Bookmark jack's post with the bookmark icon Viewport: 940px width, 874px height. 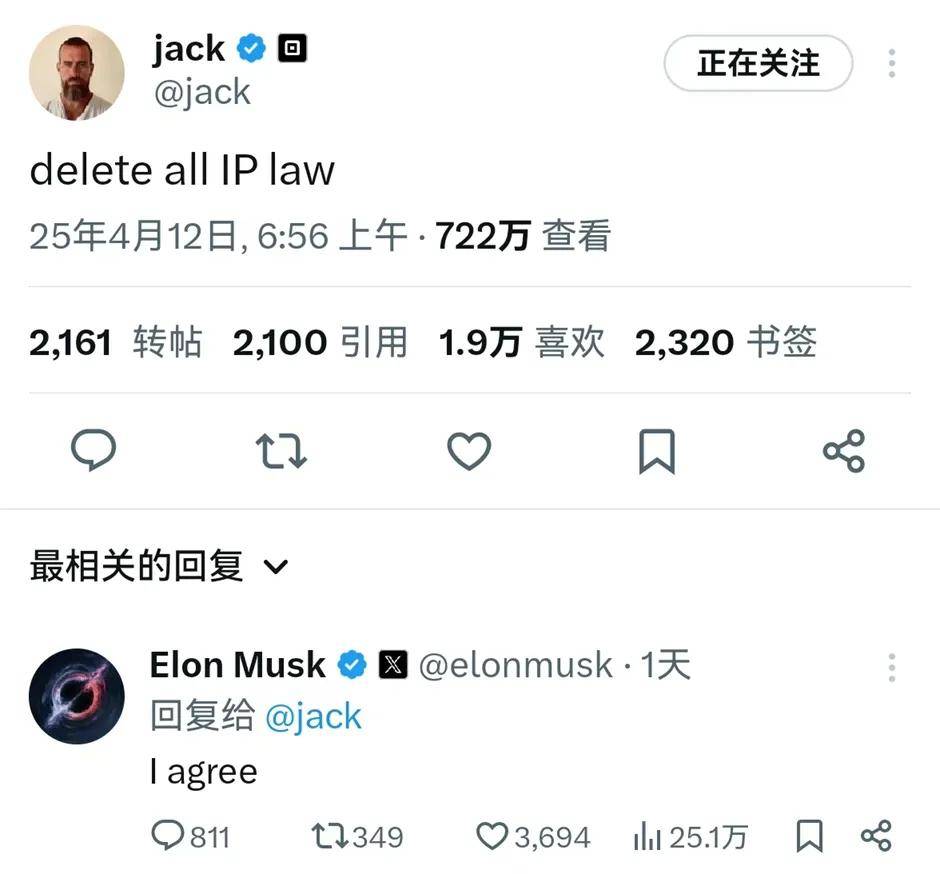click(x=657, y=451)
